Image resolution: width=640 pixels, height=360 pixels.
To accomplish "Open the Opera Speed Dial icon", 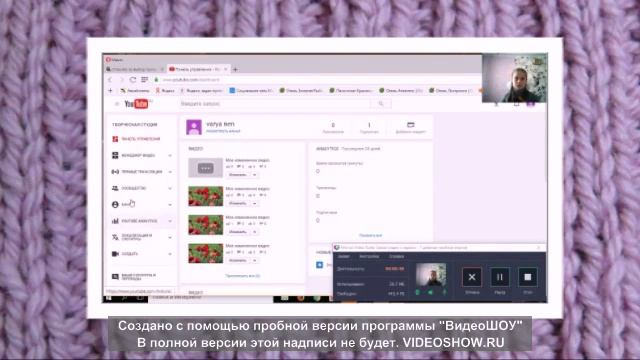I will (144, 80).
